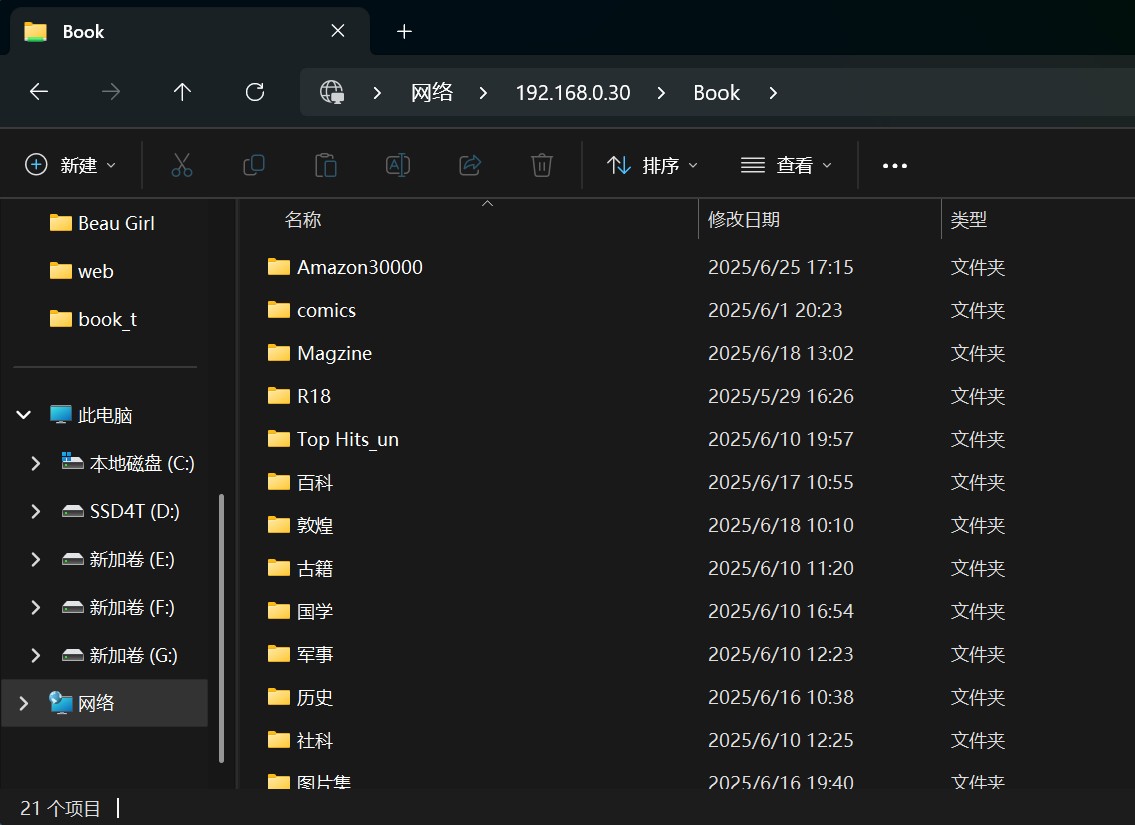Close the Book tab
Viewport: 1135px width, 825px height.
coord(337,30)
